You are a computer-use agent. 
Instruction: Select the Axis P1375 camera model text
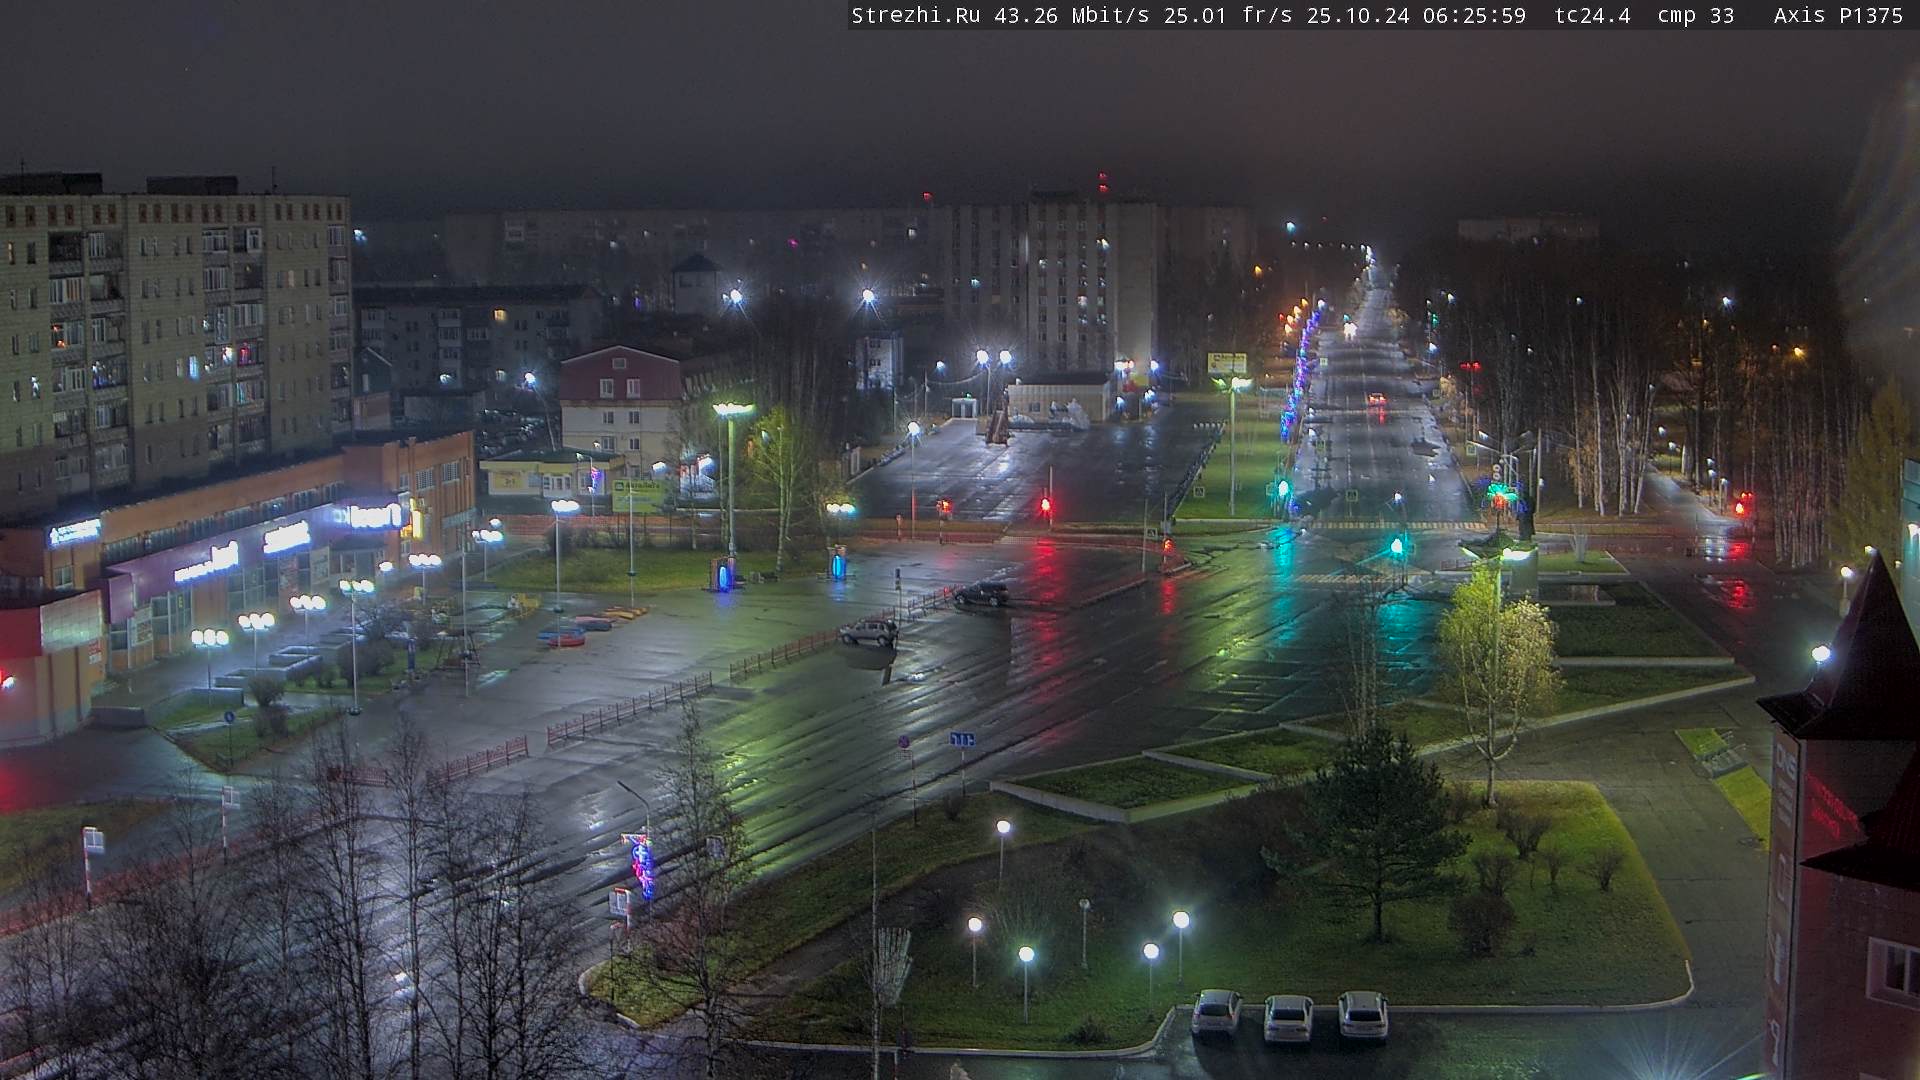click(x=1838, y=15)
